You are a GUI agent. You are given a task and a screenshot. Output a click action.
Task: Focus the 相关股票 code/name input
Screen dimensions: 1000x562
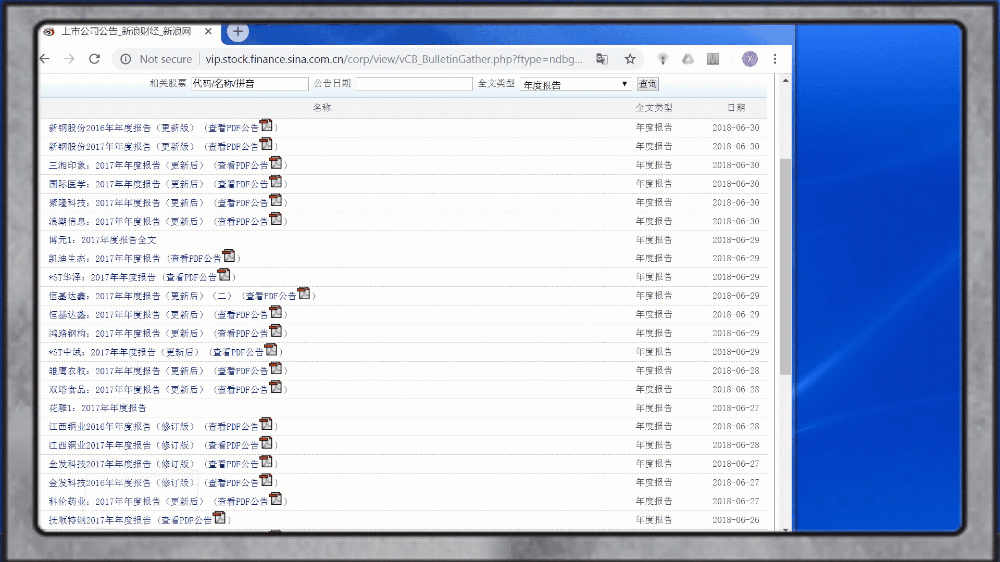(x=249, y=84)
